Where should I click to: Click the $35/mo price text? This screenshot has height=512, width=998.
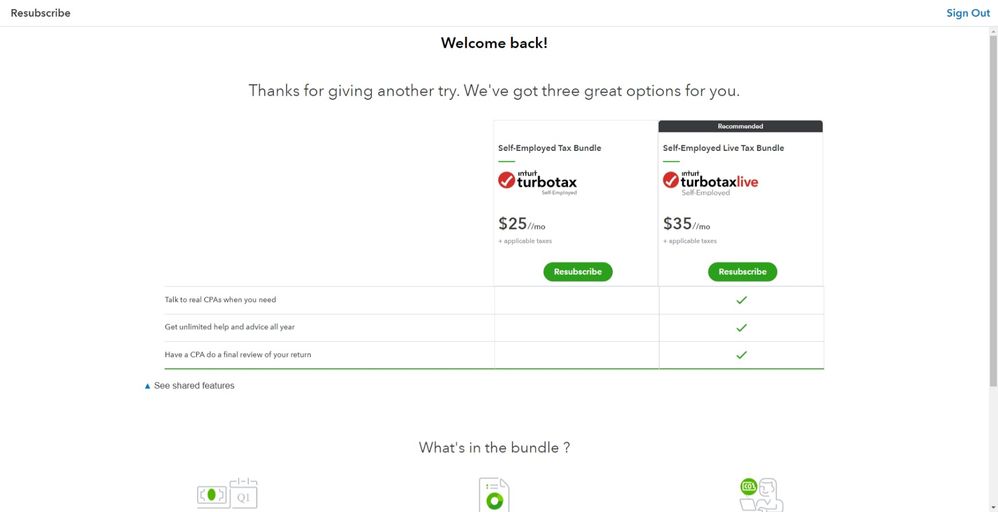click(x=689, y=225)
